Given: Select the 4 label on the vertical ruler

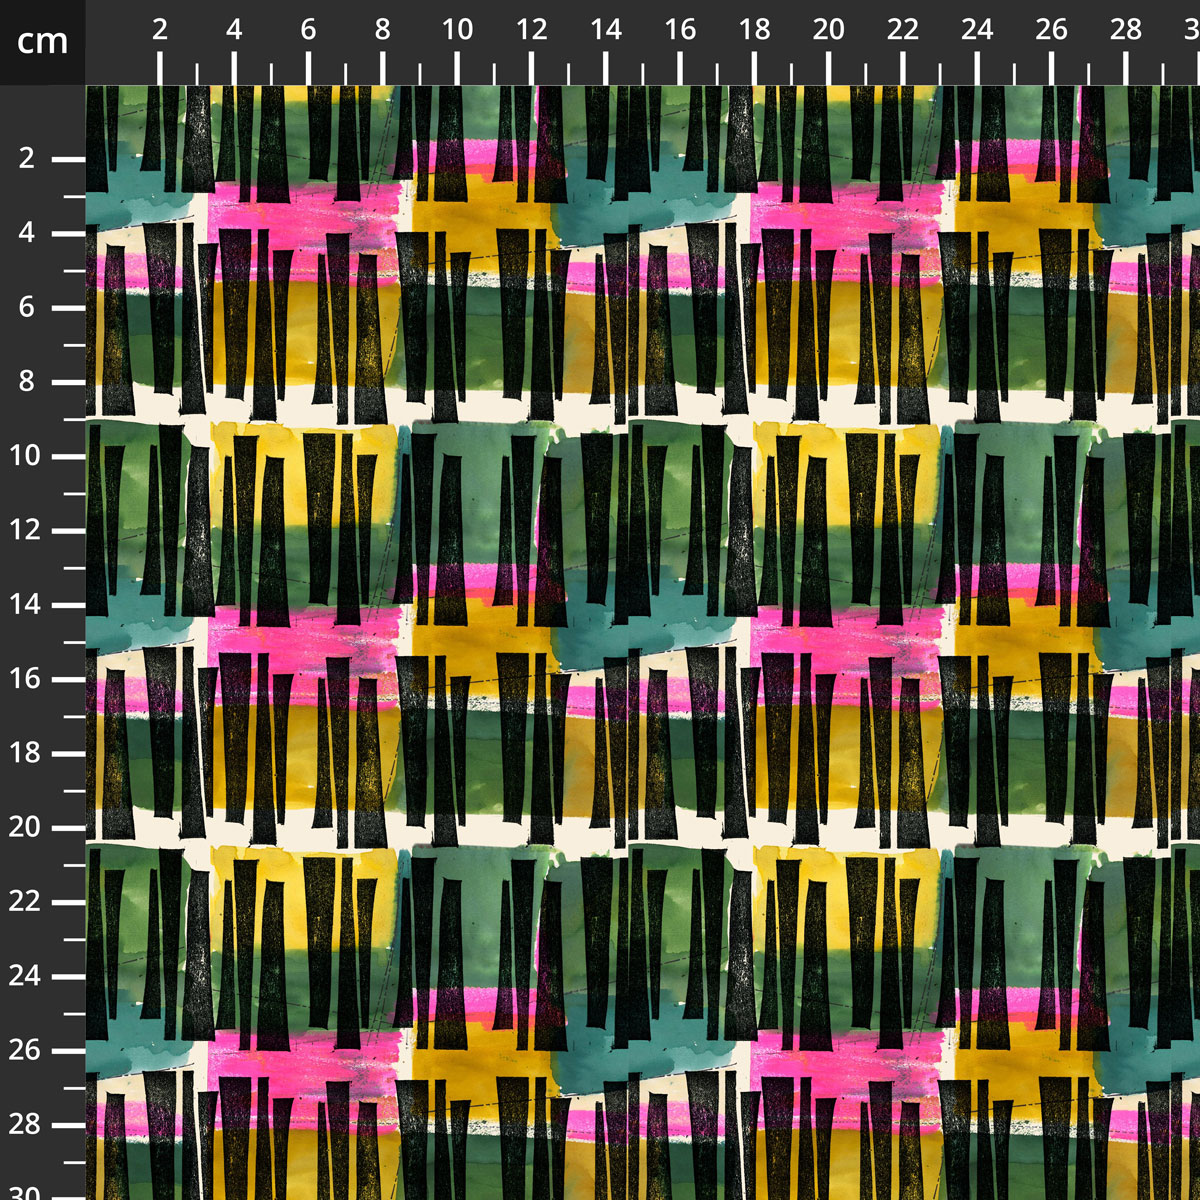Looking at the screenshot, I should pyautogui.click(x=27, y=233).
